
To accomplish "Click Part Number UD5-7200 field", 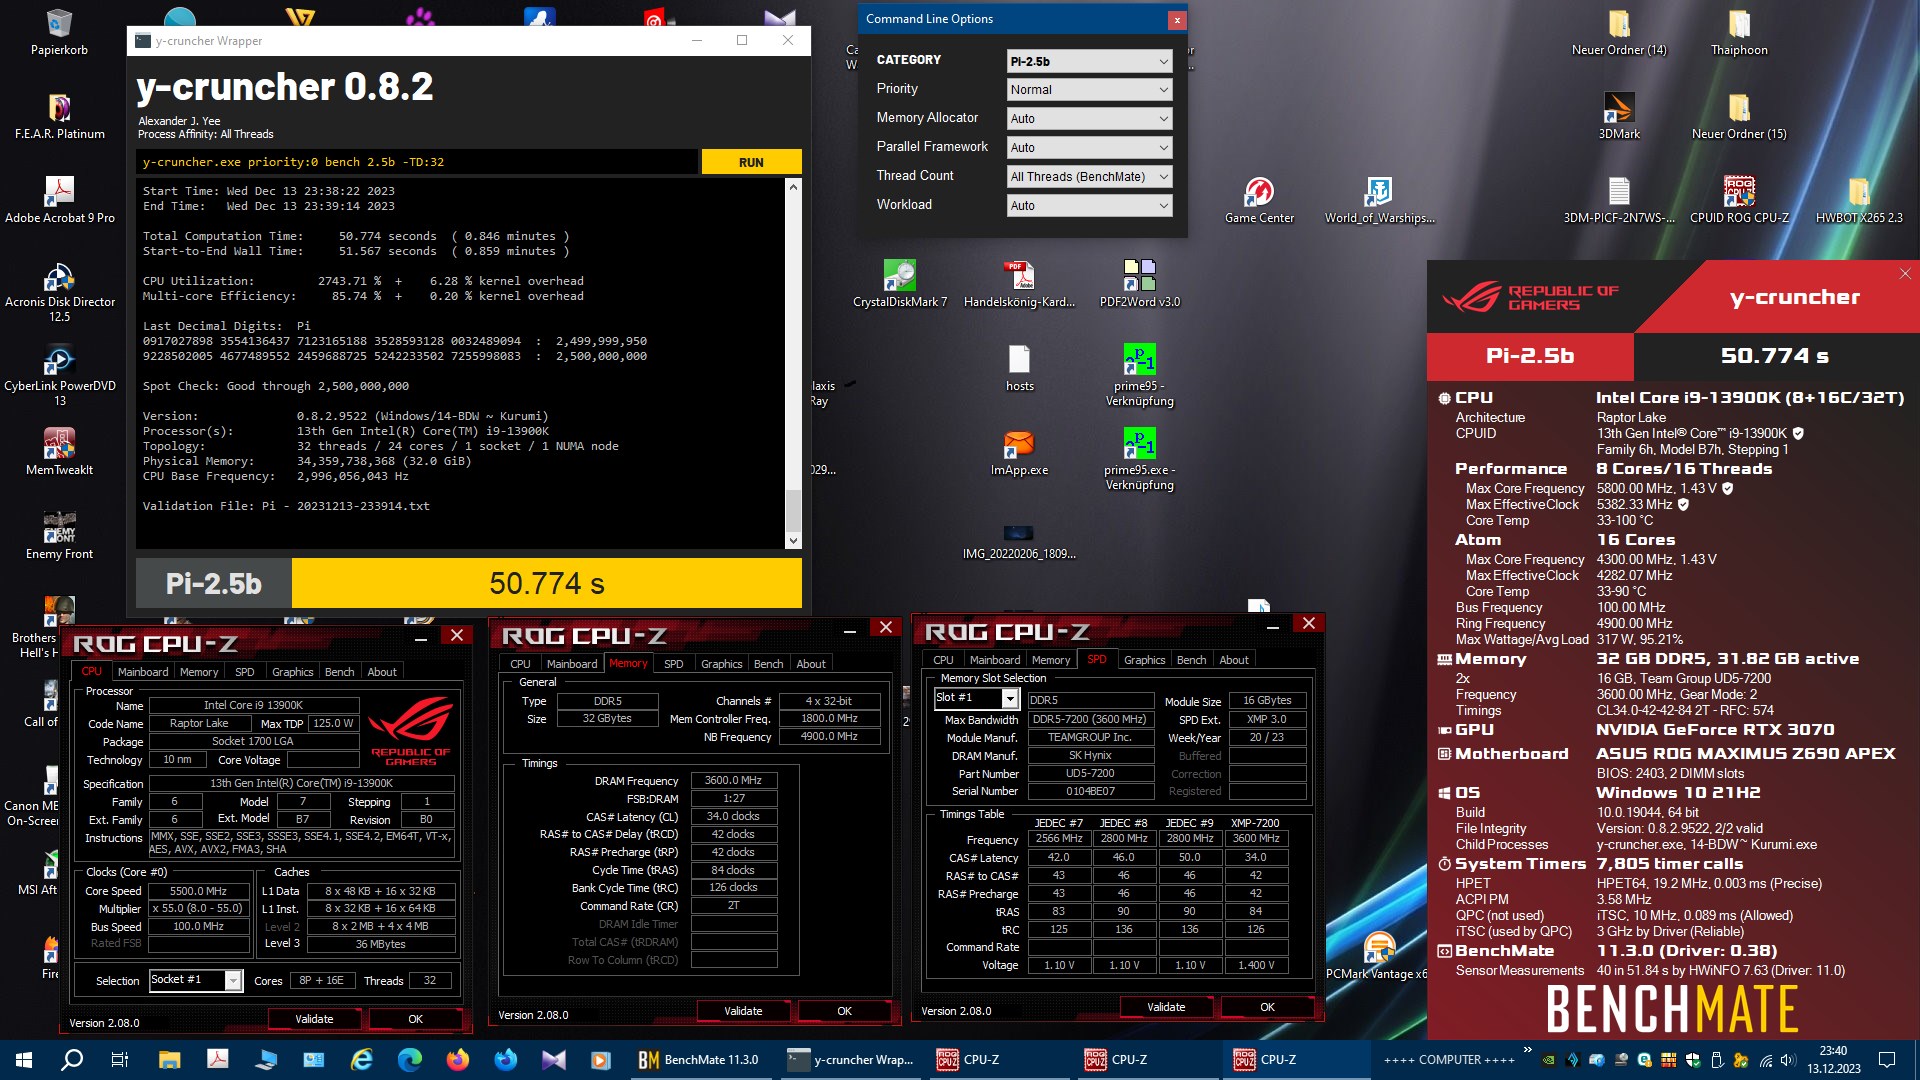I will pos(1090,773).
